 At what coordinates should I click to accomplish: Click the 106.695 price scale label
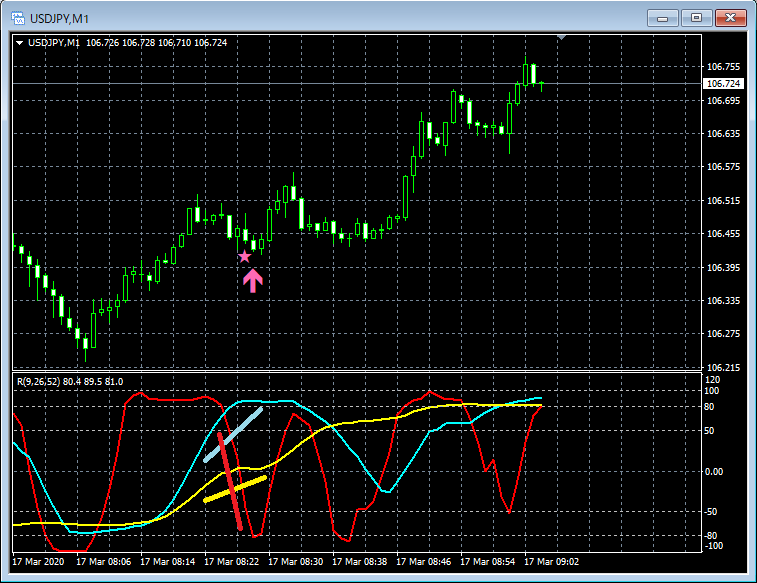click(x=723, y=100)
